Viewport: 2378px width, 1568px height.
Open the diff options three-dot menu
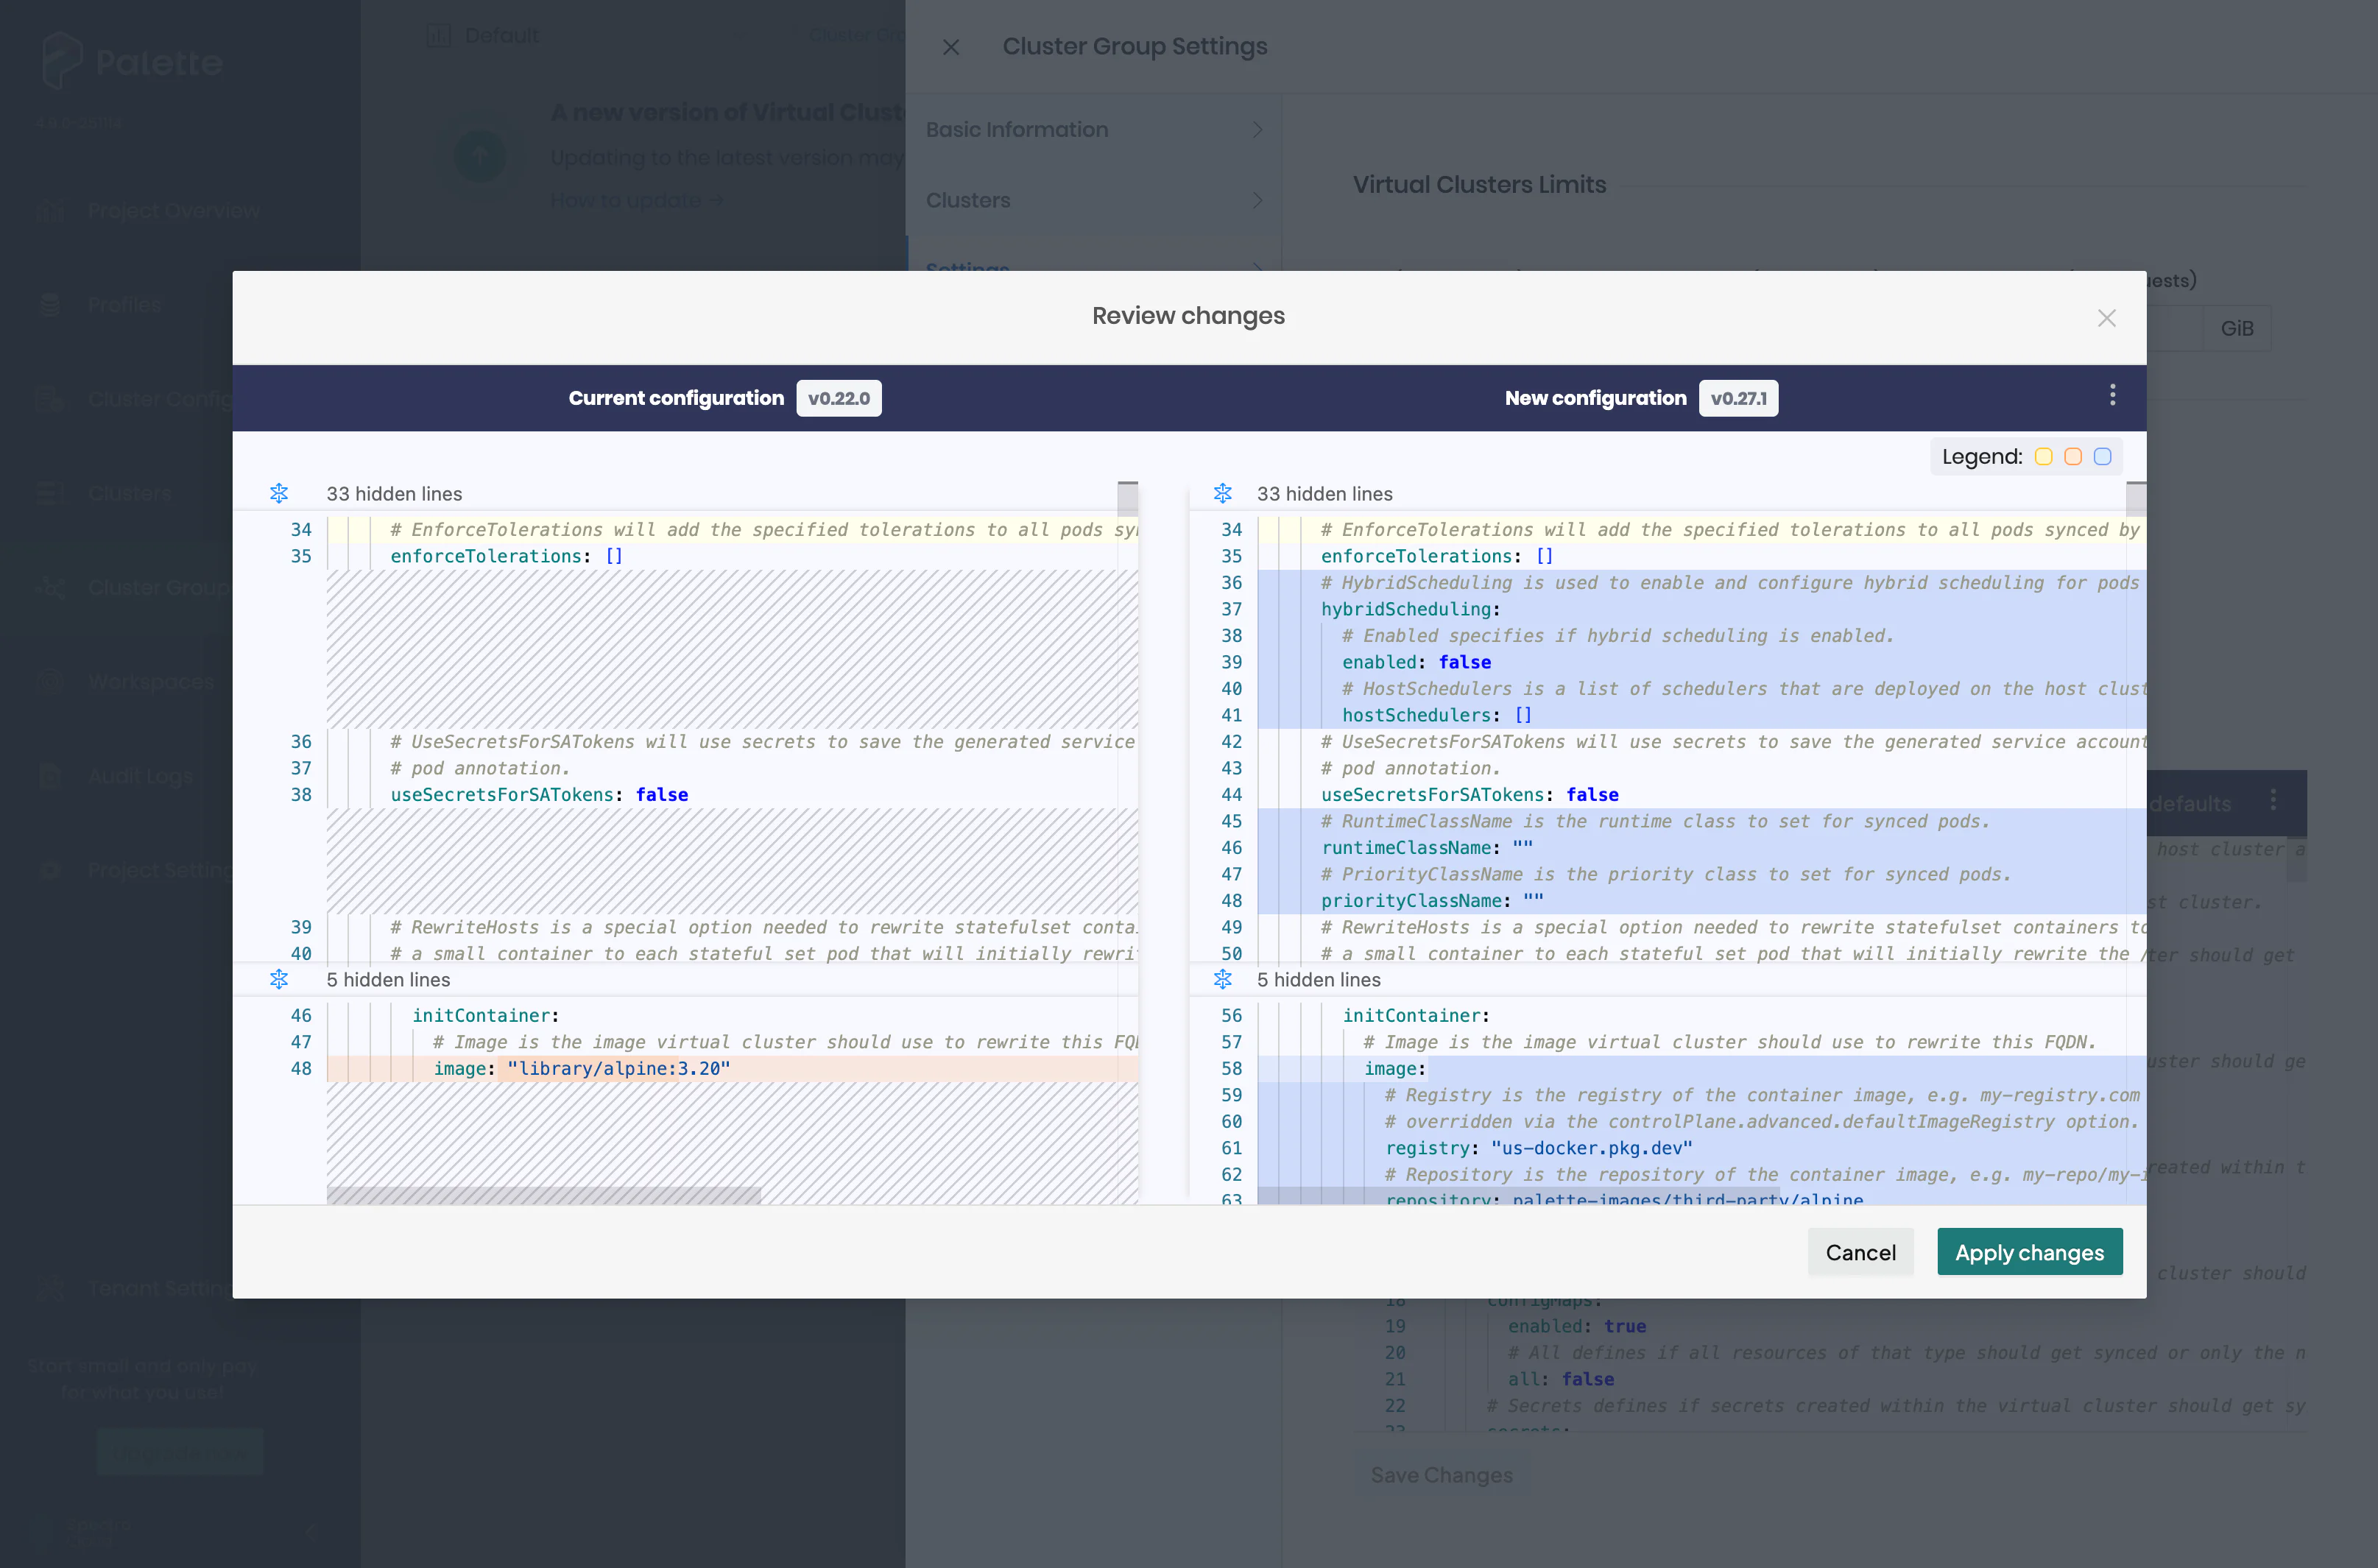pos(2112,396)
